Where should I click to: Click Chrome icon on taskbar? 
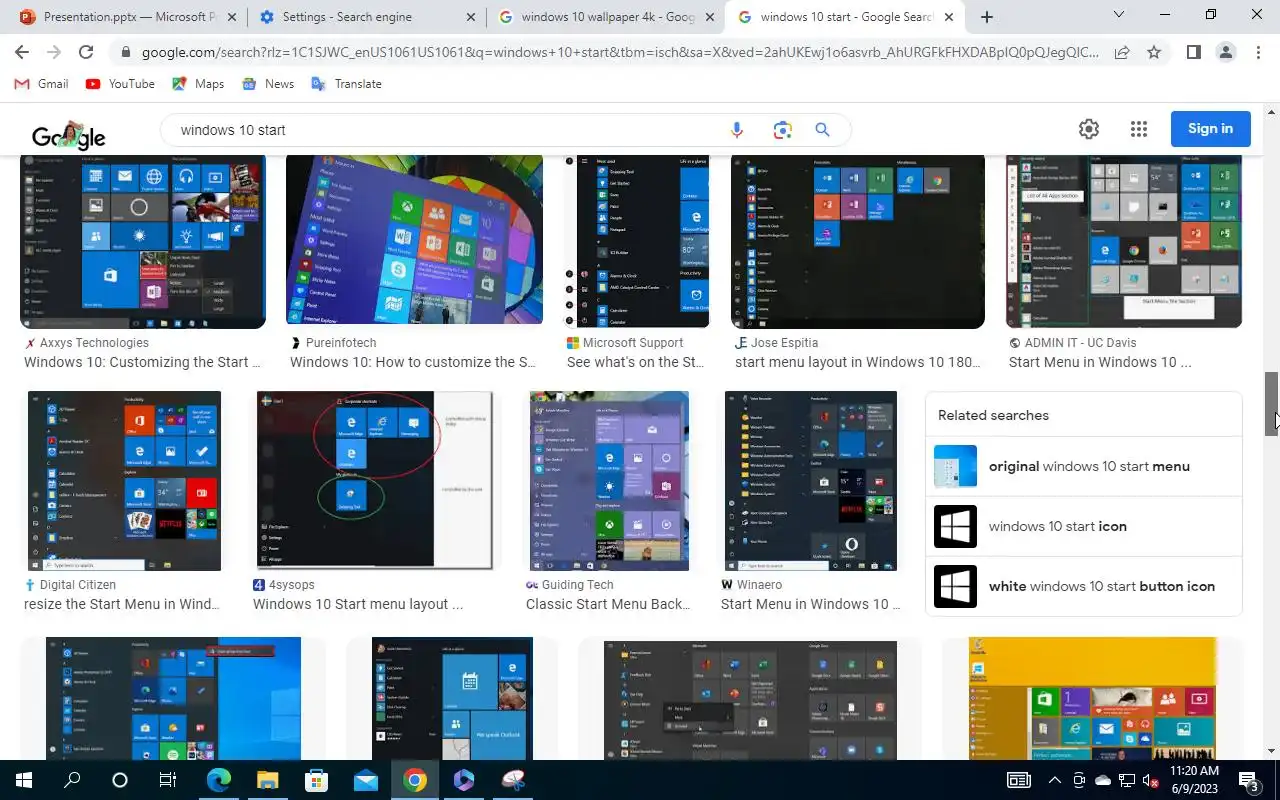414,780
